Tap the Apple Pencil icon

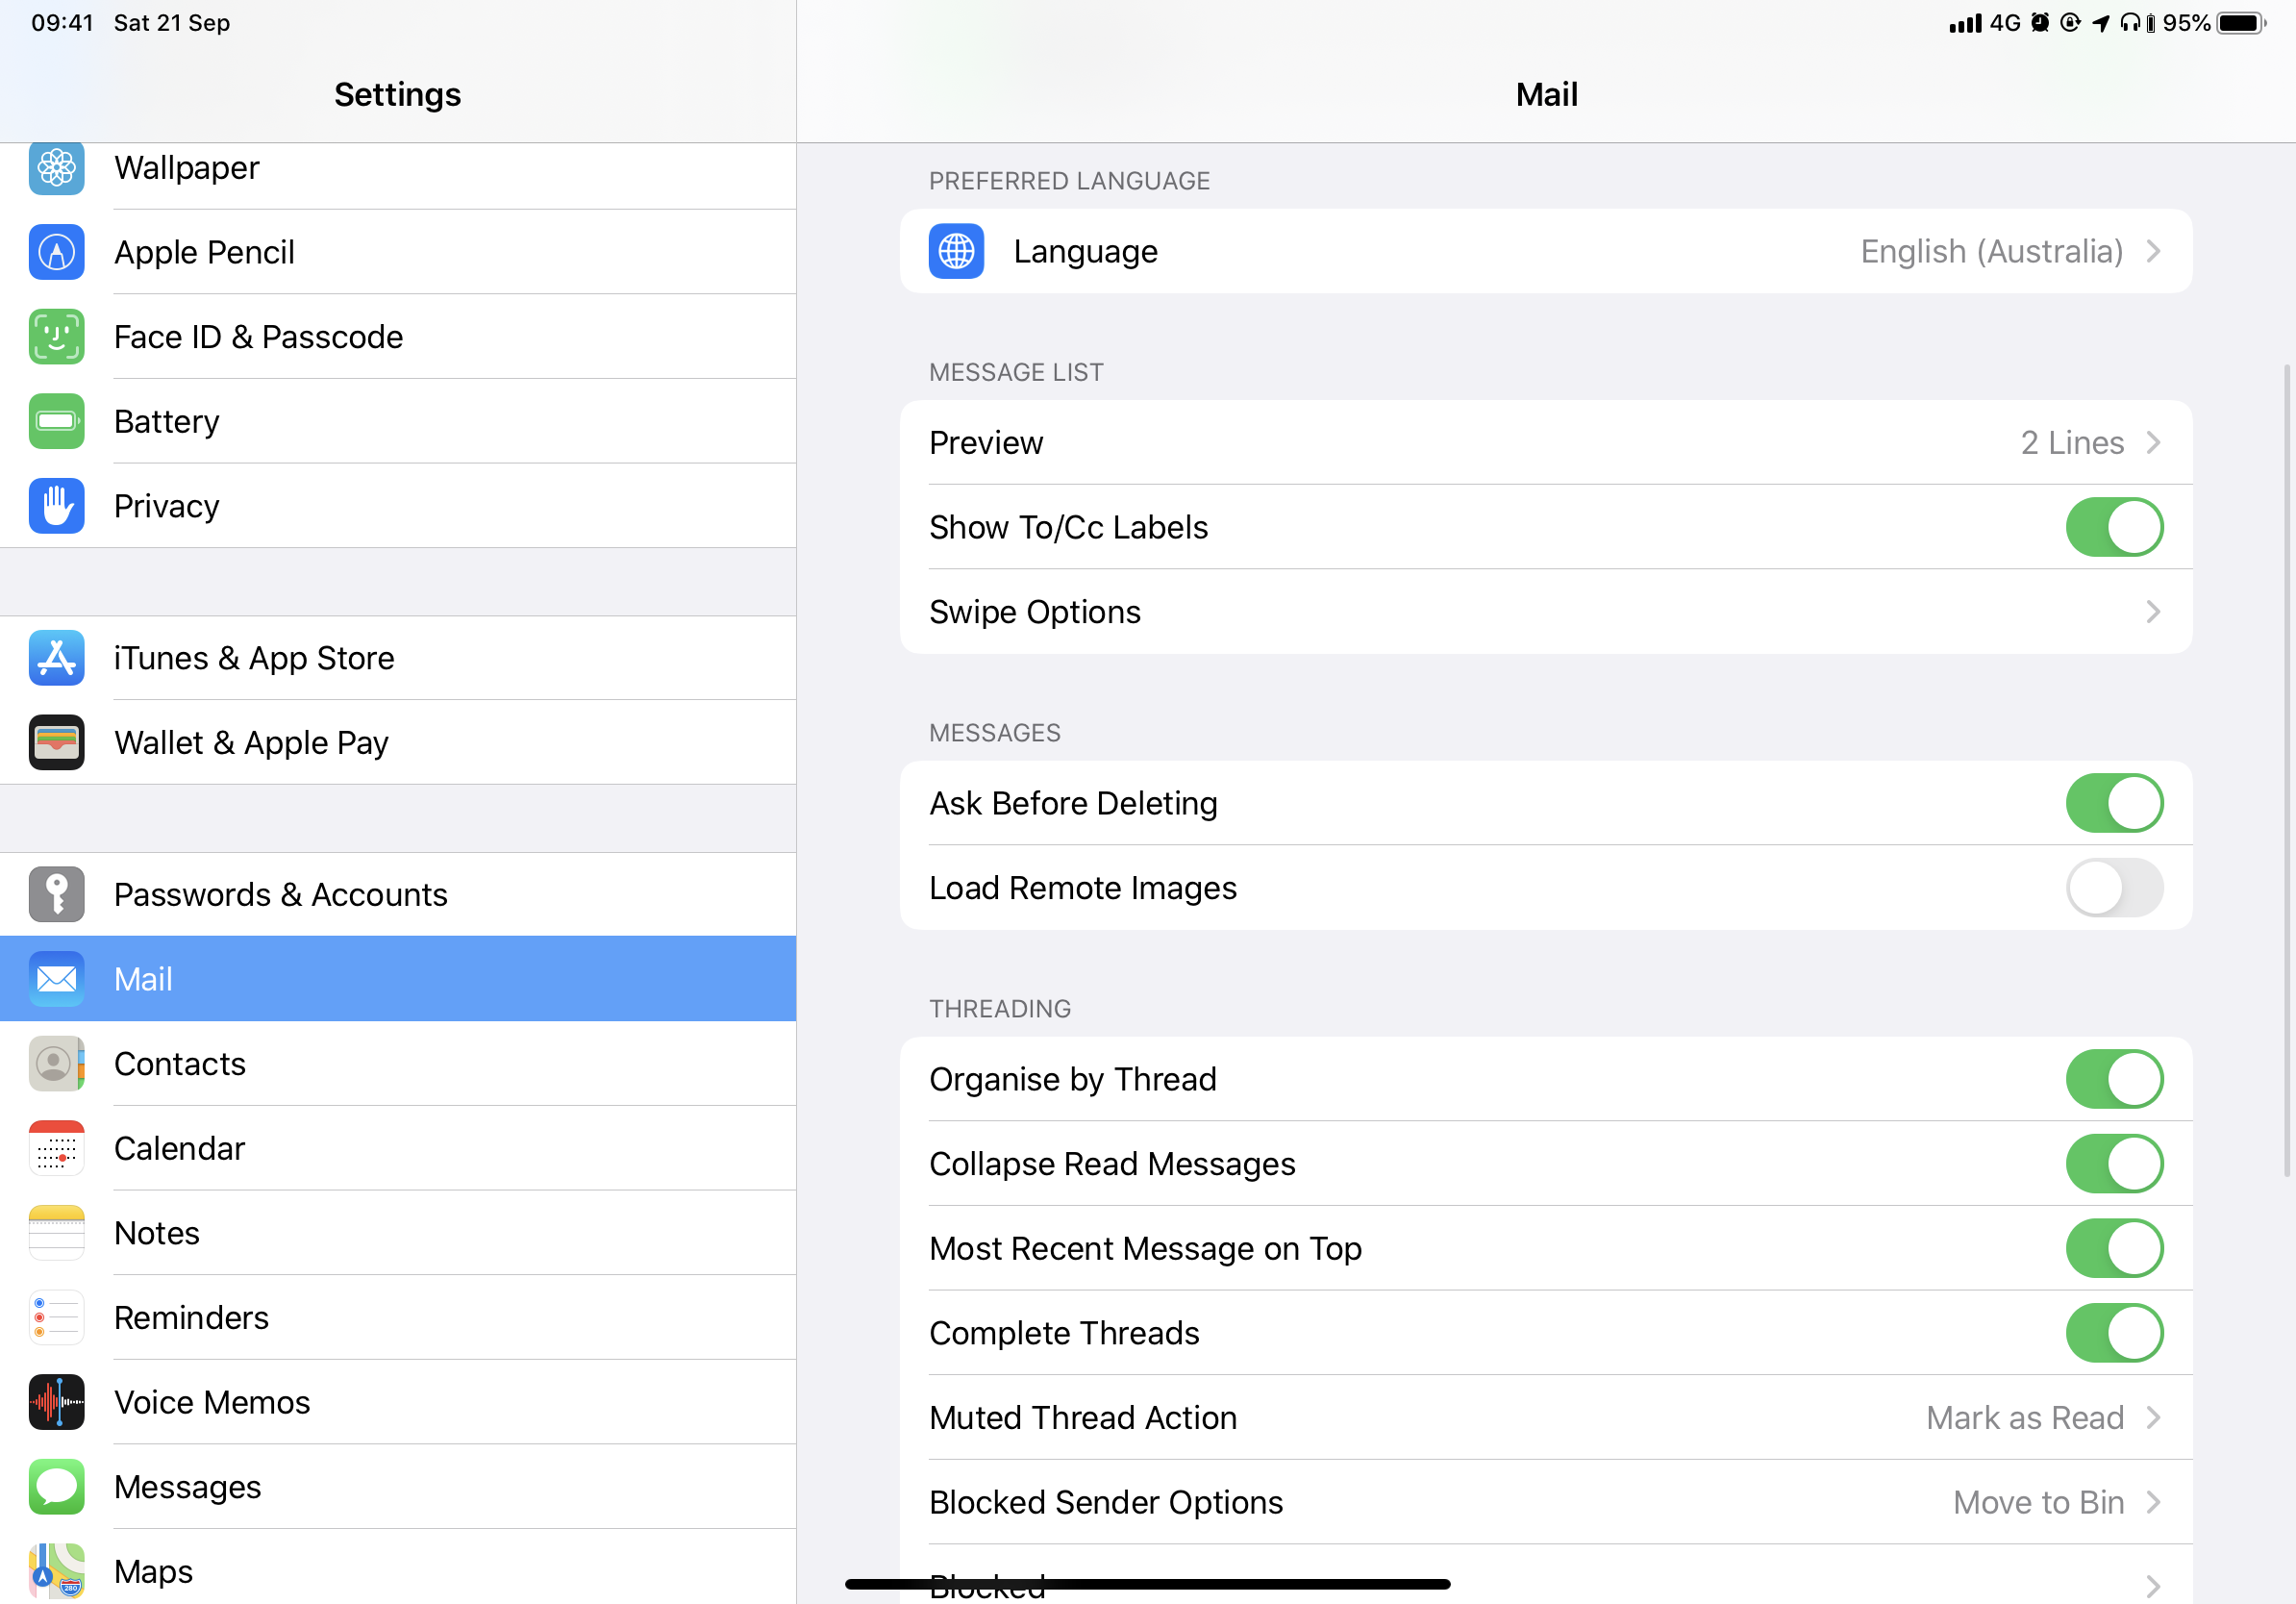click(56, 252)
